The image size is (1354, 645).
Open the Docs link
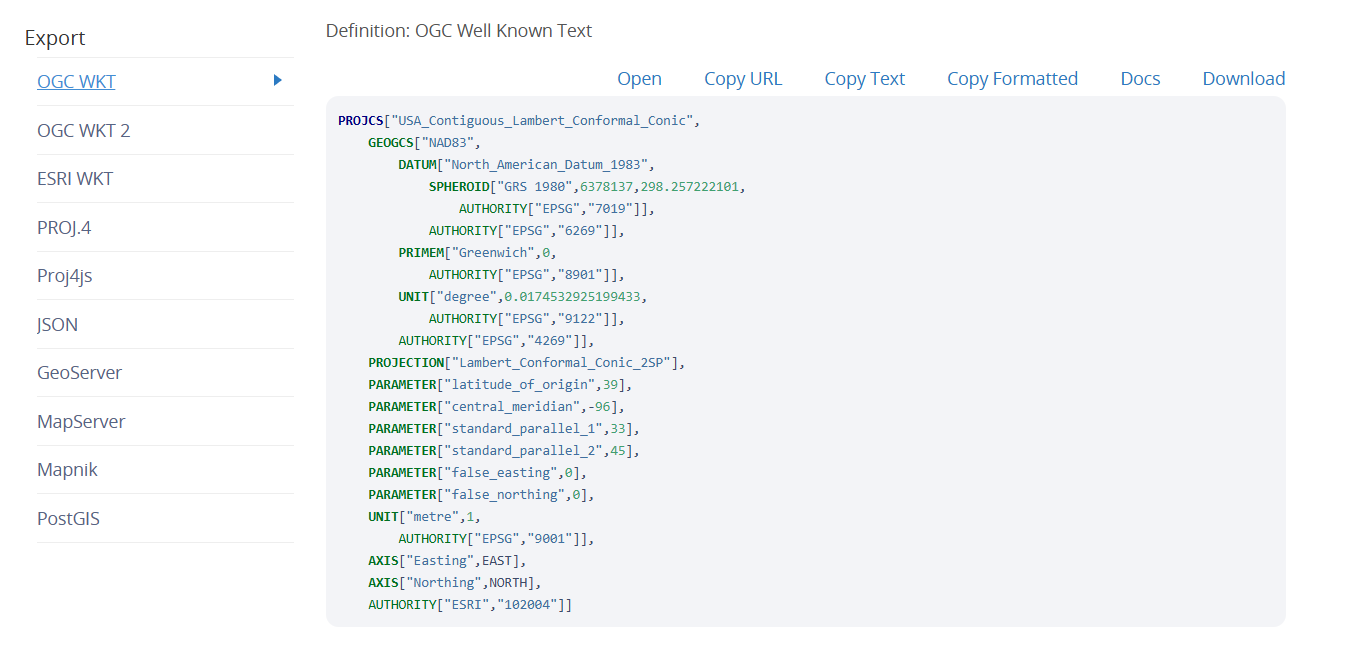pyautogui.click(x=1140, y=79)
